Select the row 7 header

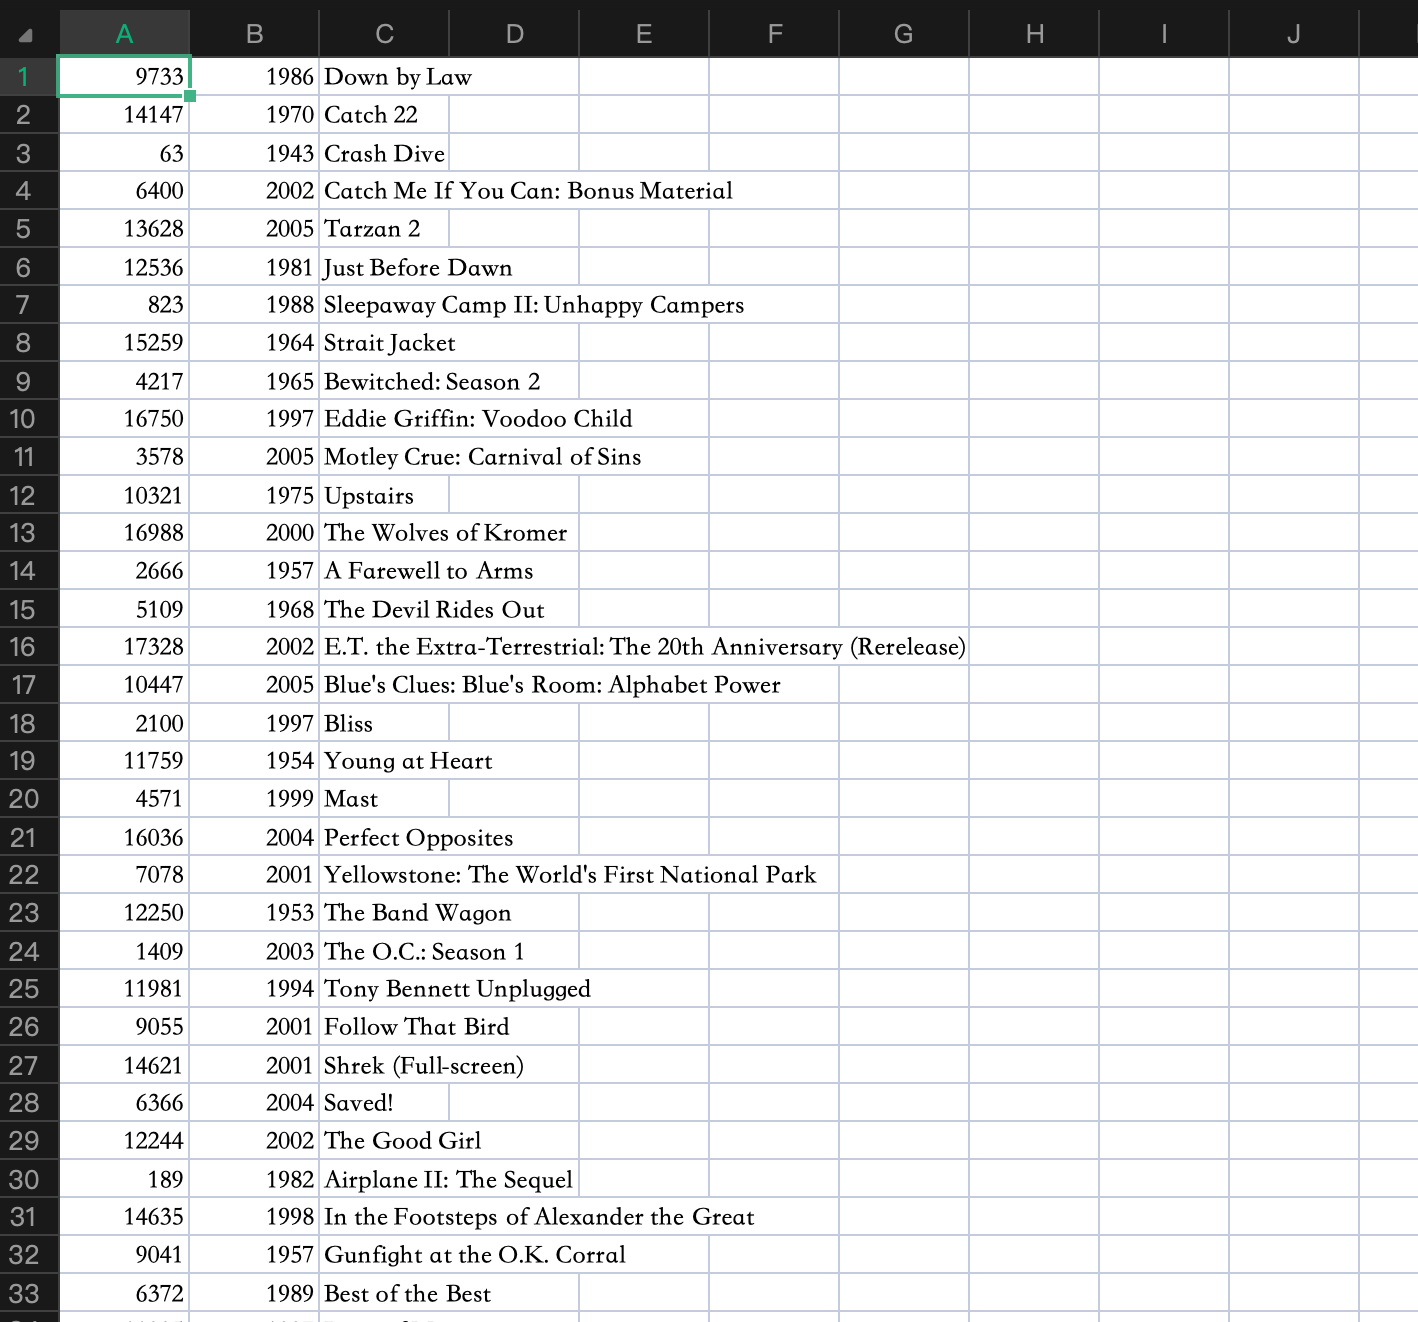click(x=24, y=305)
